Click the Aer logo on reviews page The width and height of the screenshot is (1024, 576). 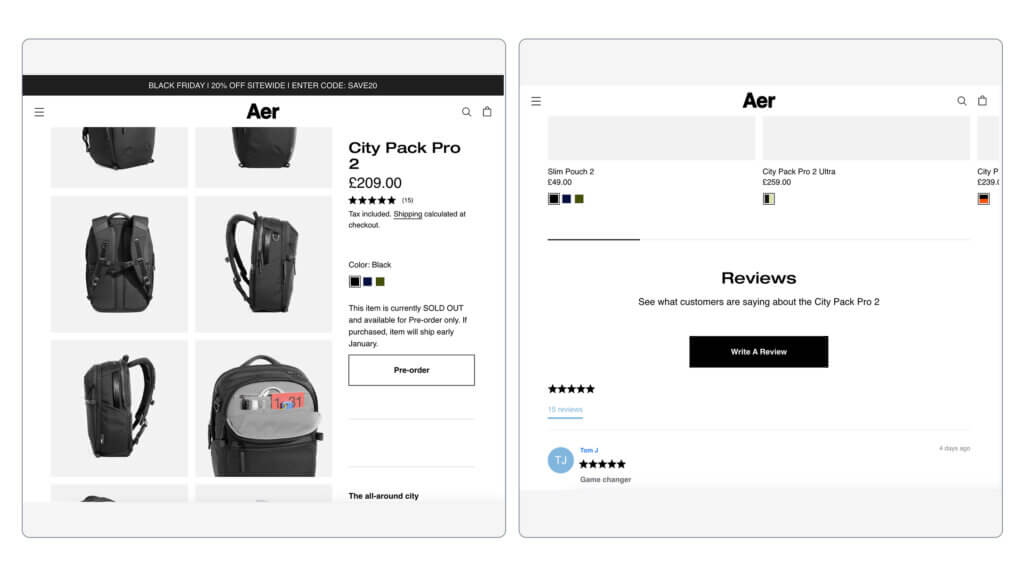point(759,101)
